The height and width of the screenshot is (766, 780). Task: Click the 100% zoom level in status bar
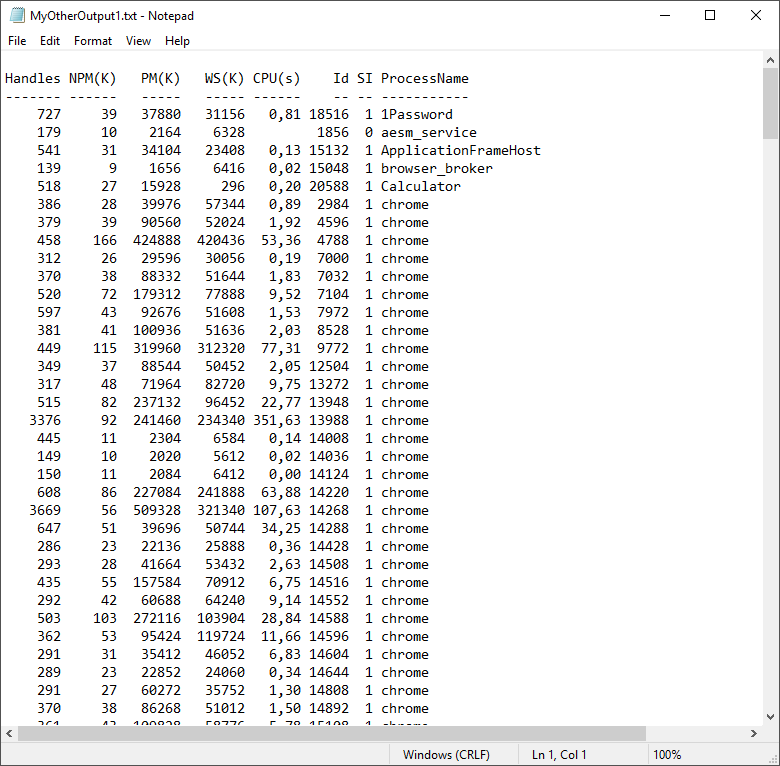(667, 755)
